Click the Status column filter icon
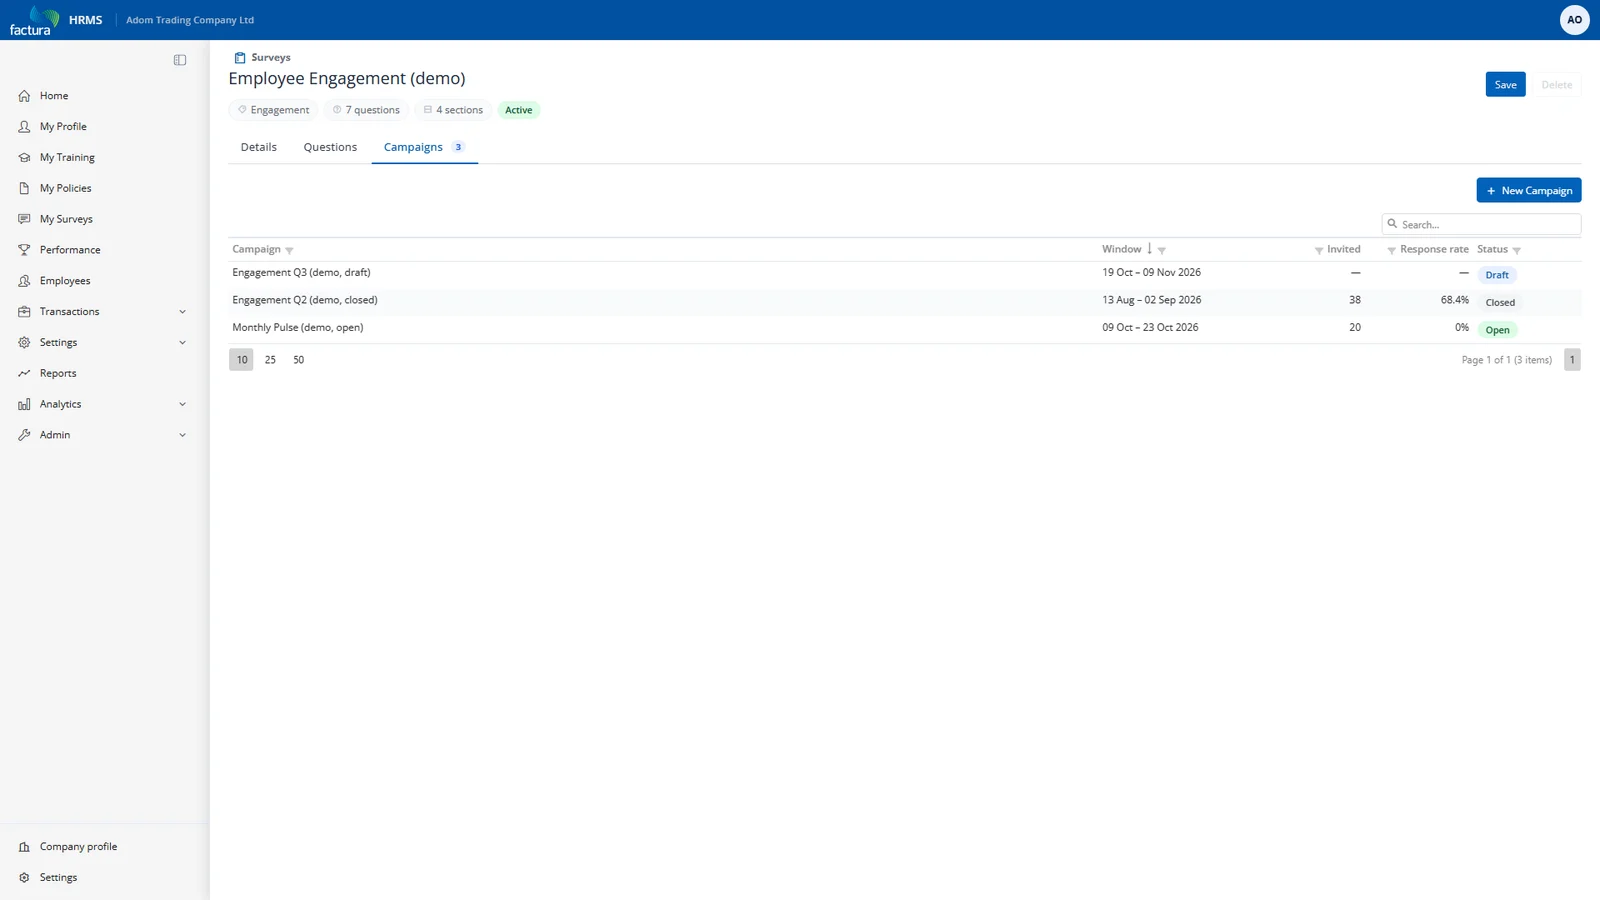This screenshot has height=900, width=1600. tap(1517, 250)
